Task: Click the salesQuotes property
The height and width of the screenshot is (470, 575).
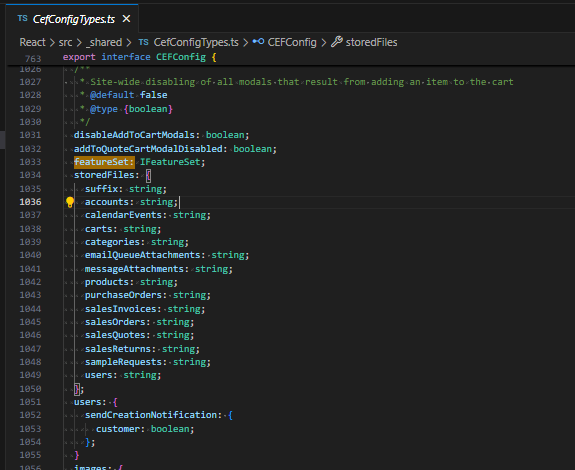Action: click(115, 335)
